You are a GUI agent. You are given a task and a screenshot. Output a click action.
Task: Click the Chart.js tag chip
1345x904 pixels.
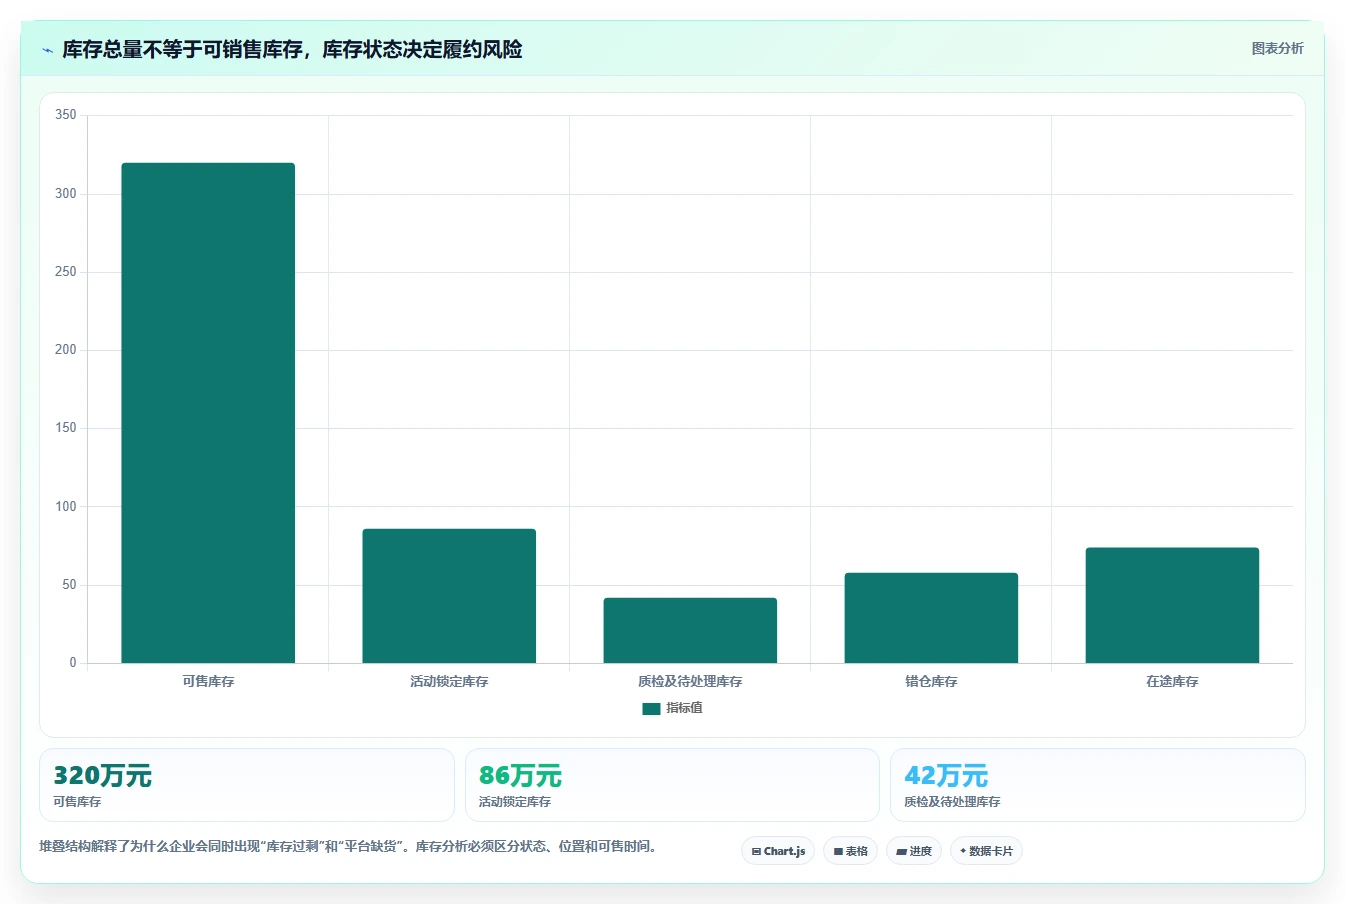778,851
